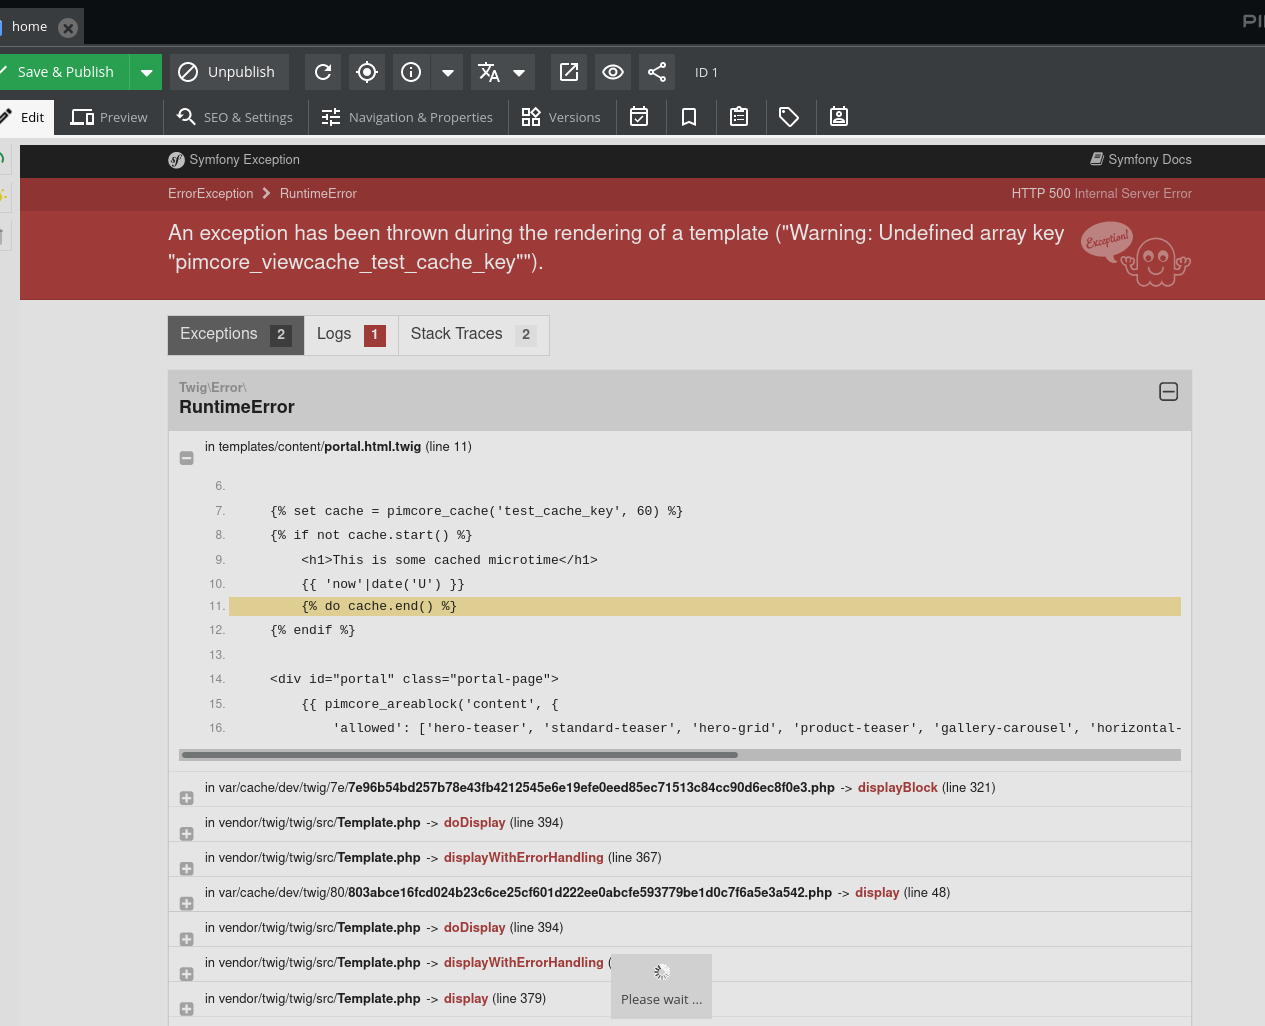This screenshot has height=1026, width=1265.
Task: Click the share icon in the toolbar
Action: [656, 72]
